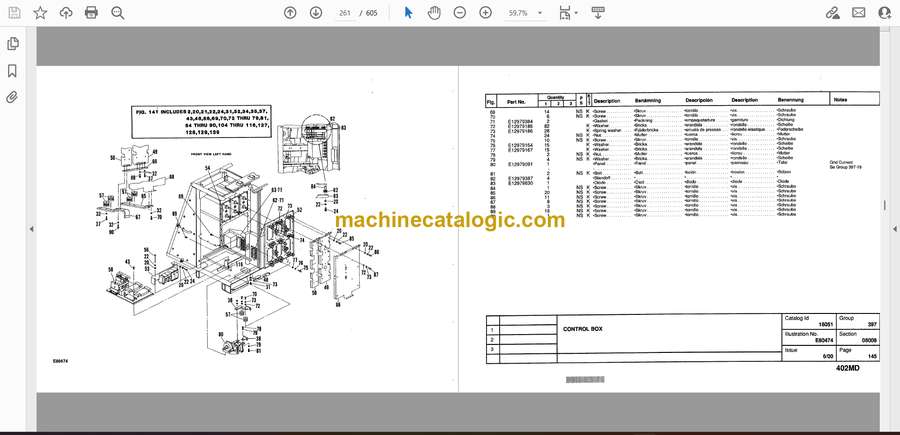Open the share with others icon
Image resolution: width=900 pixels, height=435 pixels.
[x=885, y=13]
